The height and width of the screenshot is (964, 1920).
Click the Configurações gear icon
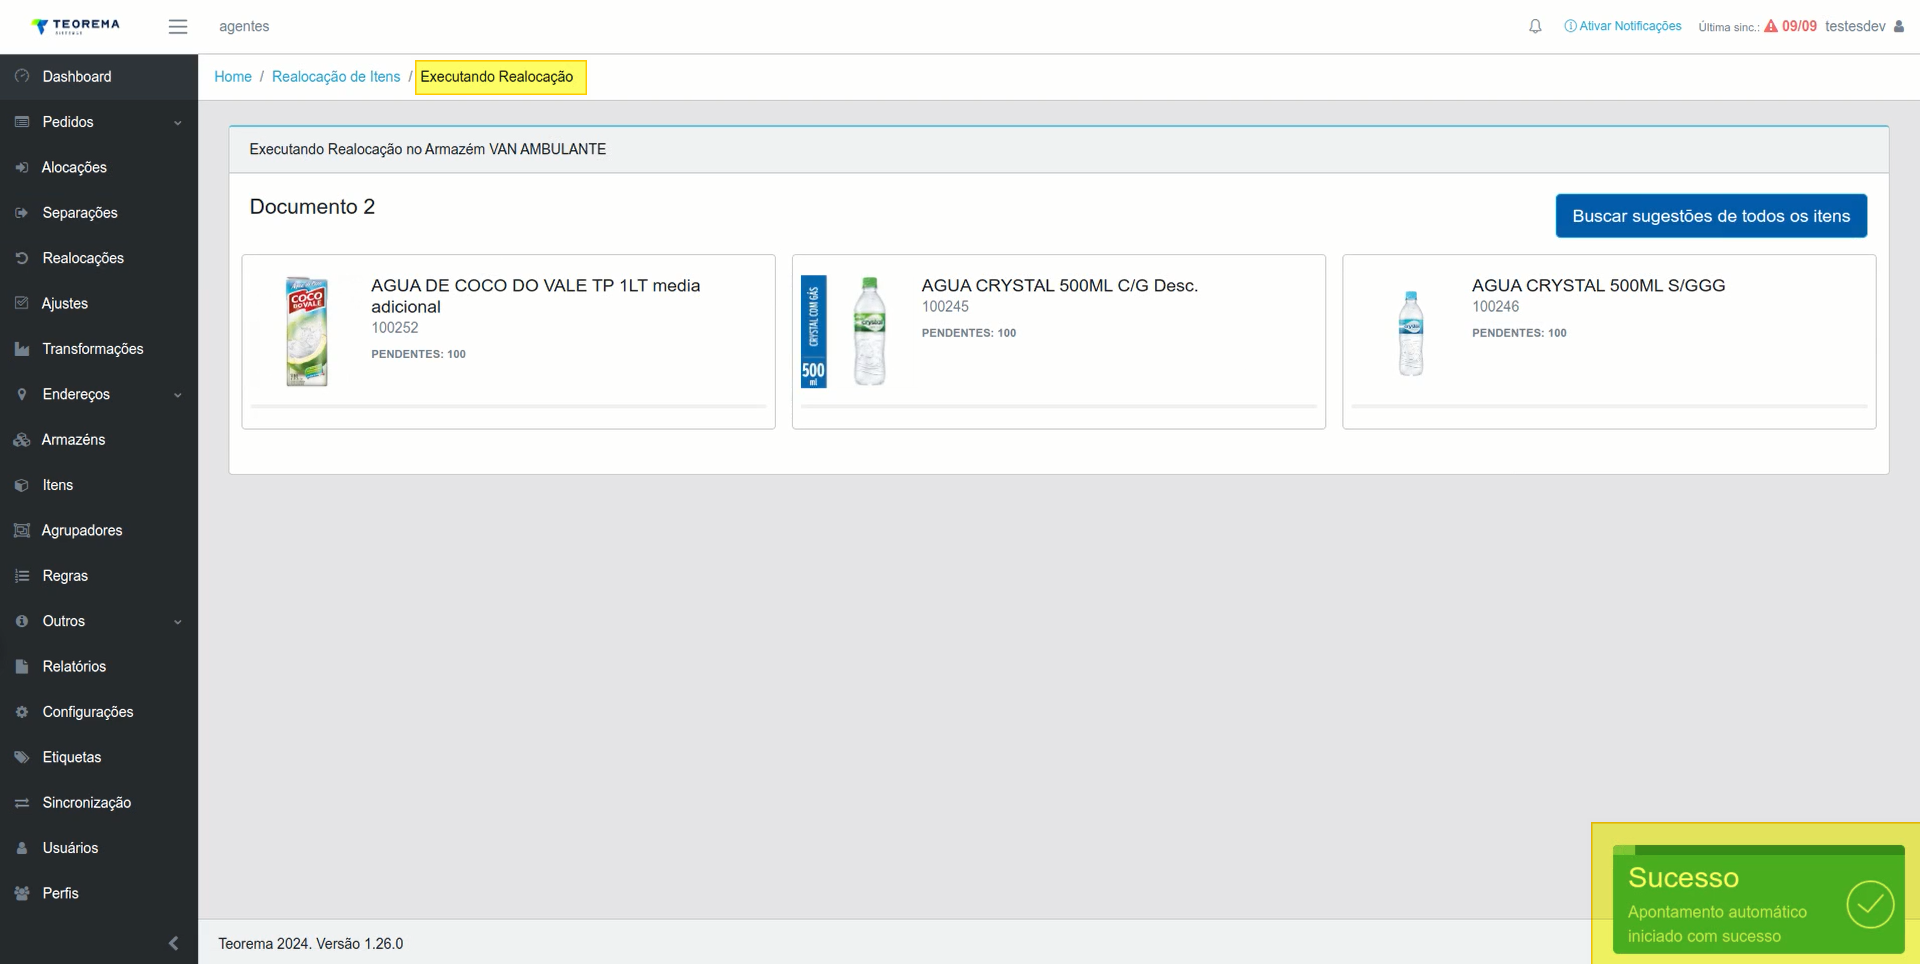coord(22,712)
